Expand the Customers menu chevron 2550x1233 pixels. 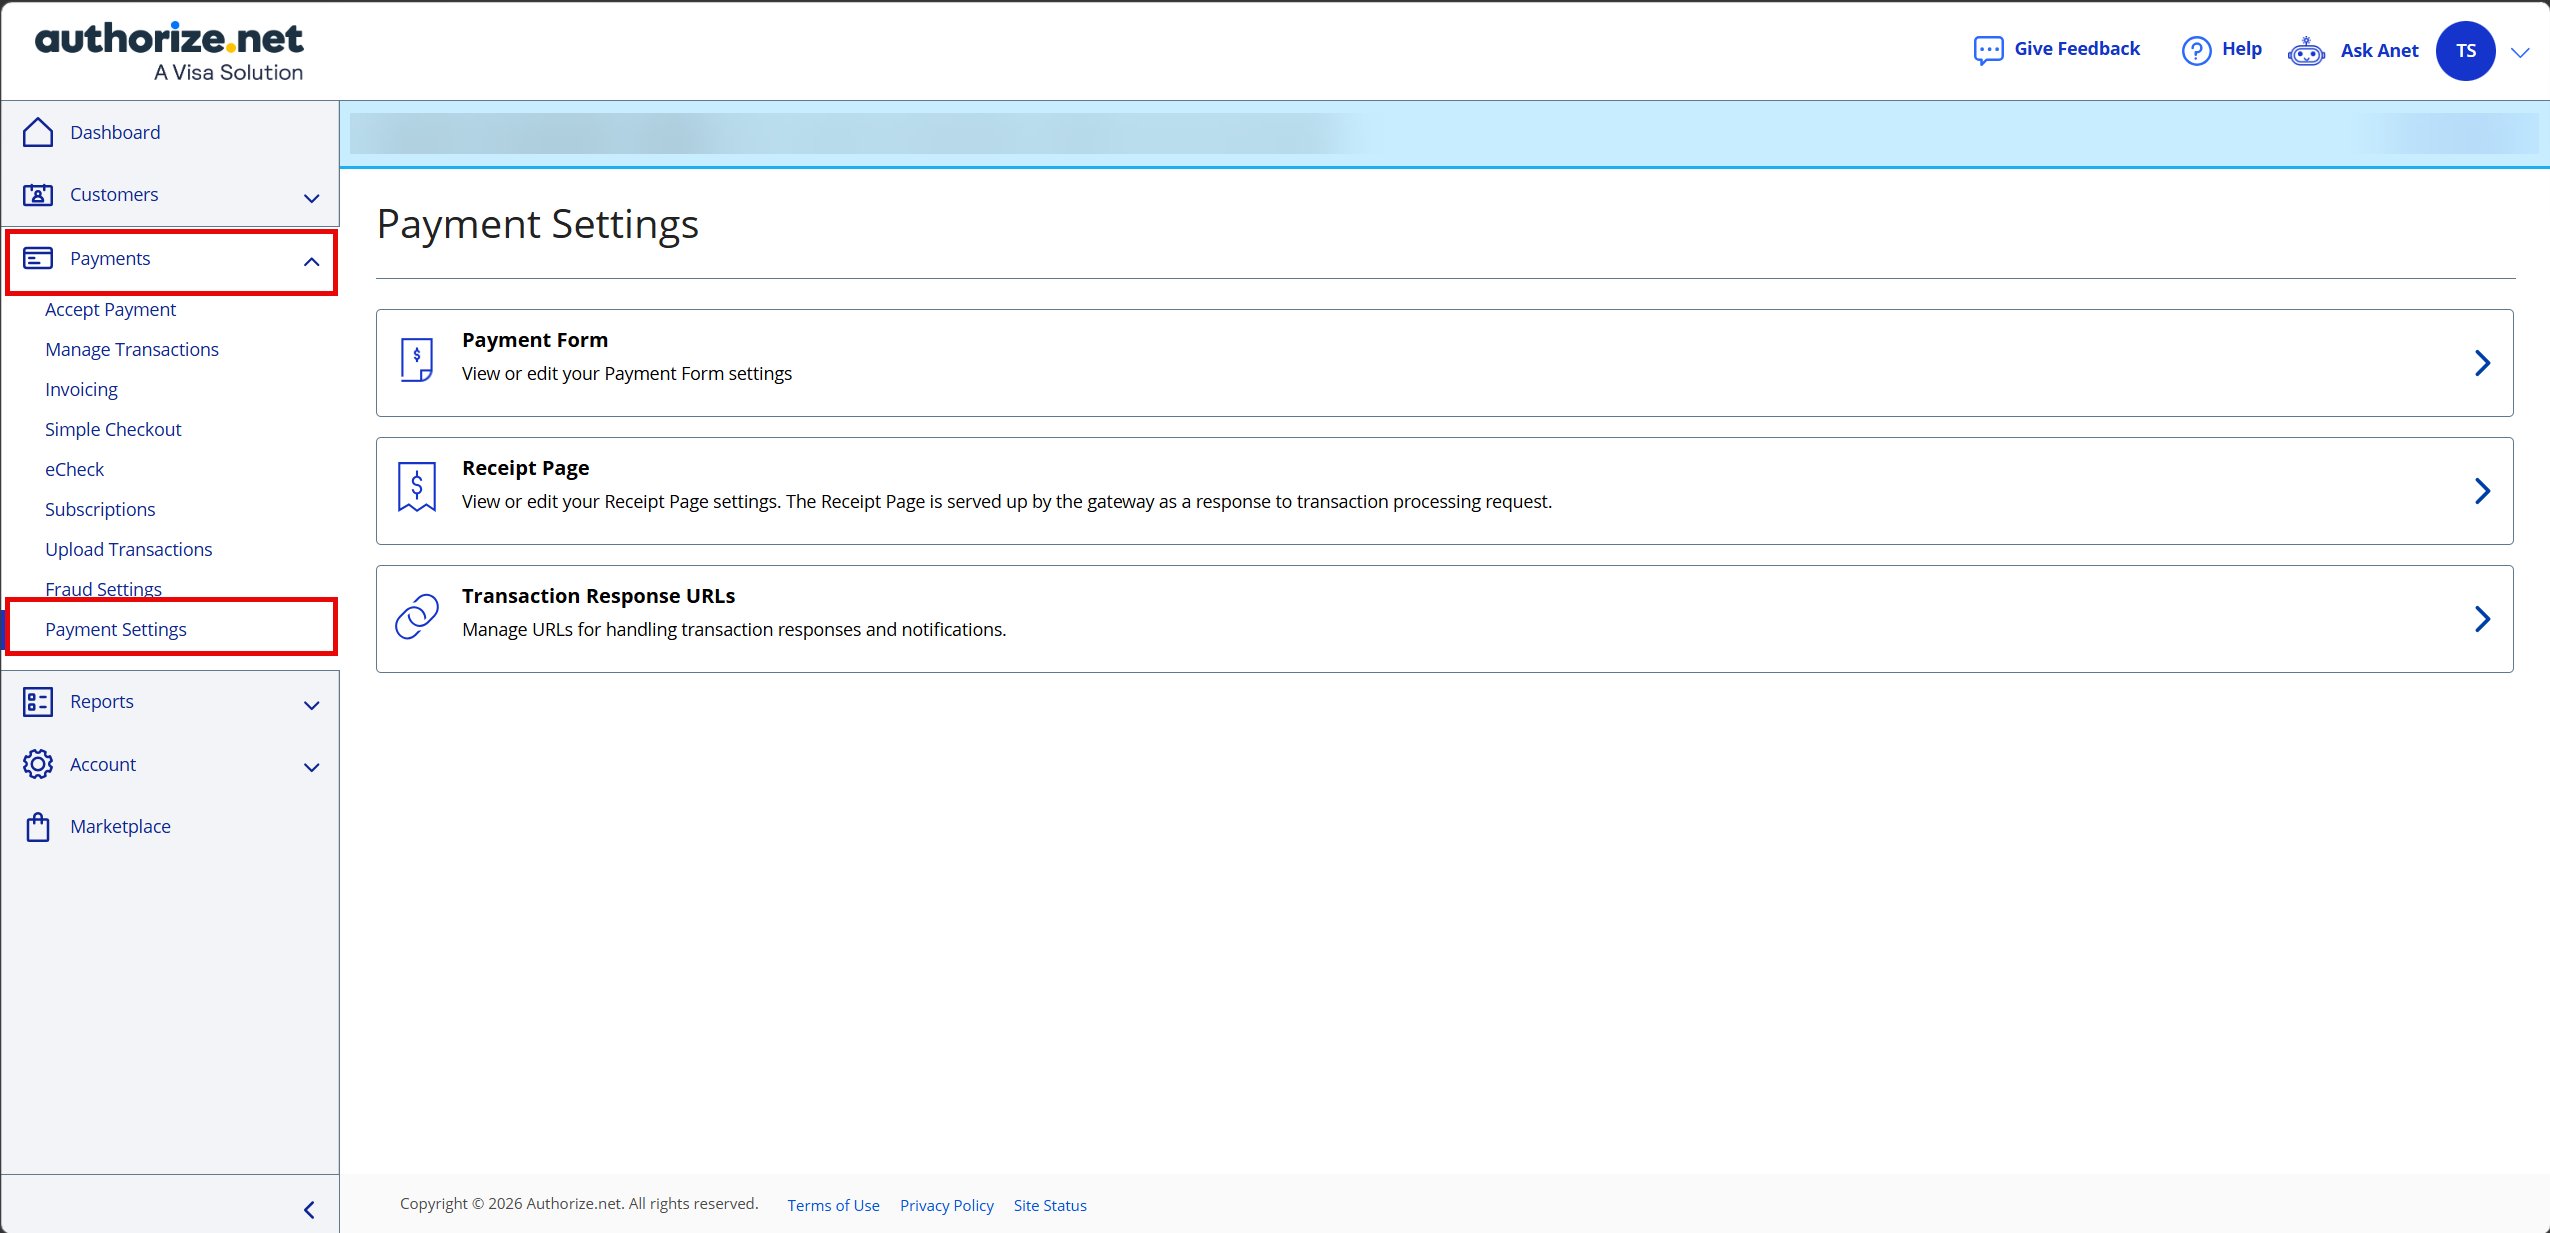point(311,198)
